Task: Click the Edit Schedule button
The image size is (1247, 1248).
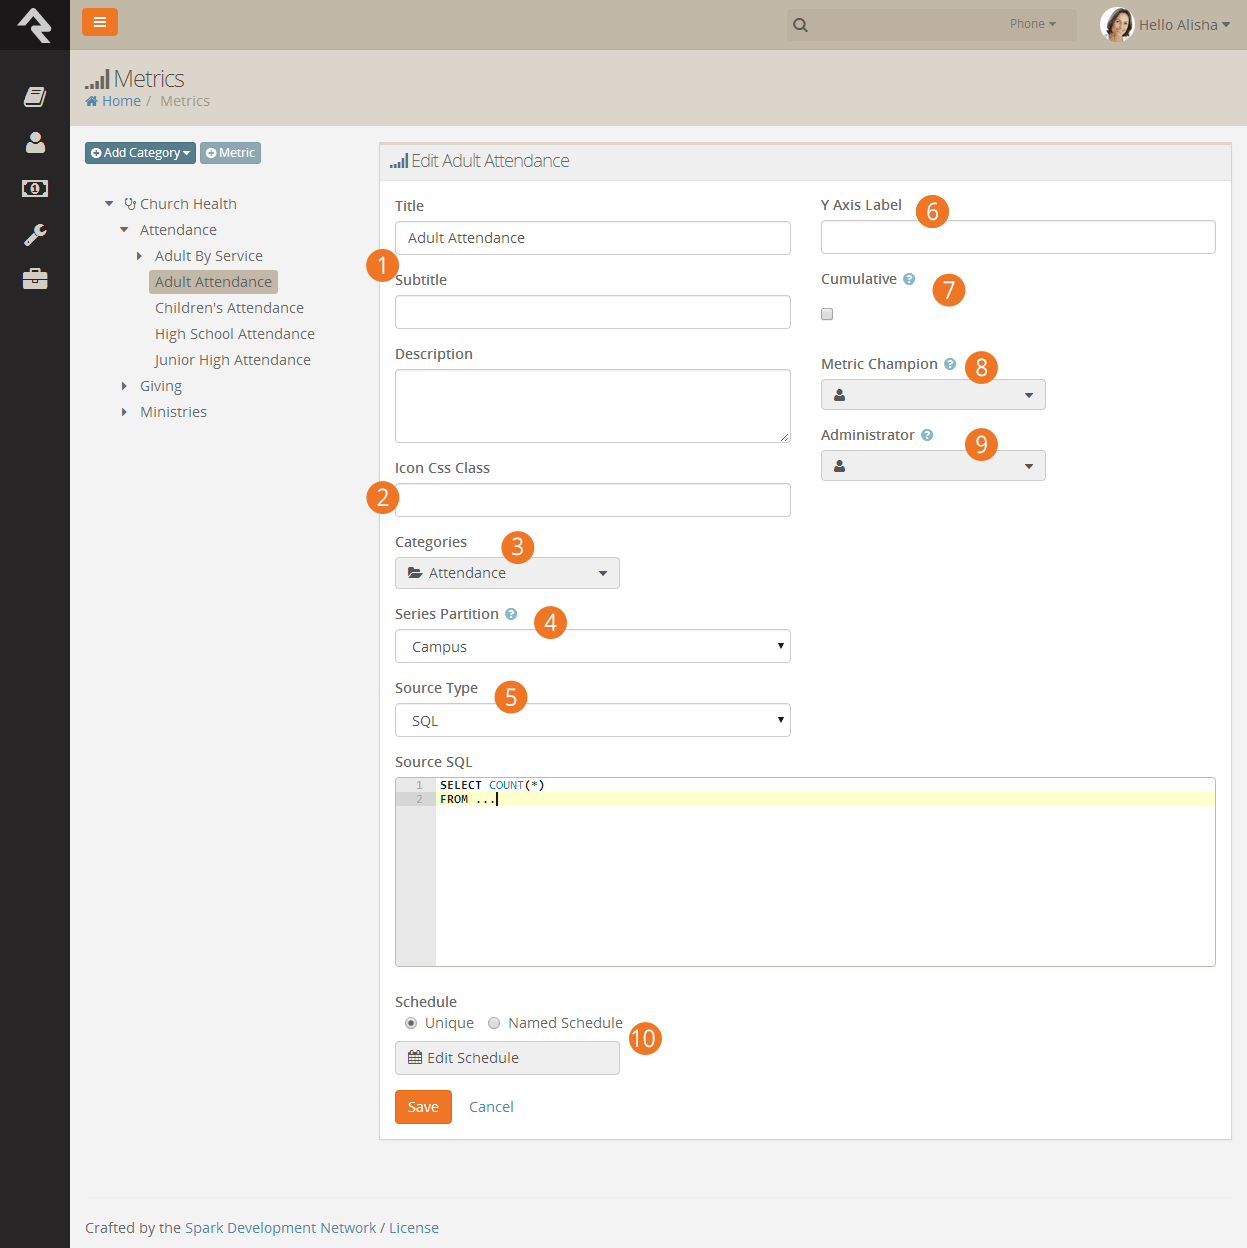Action: (x=507, y=1058)
